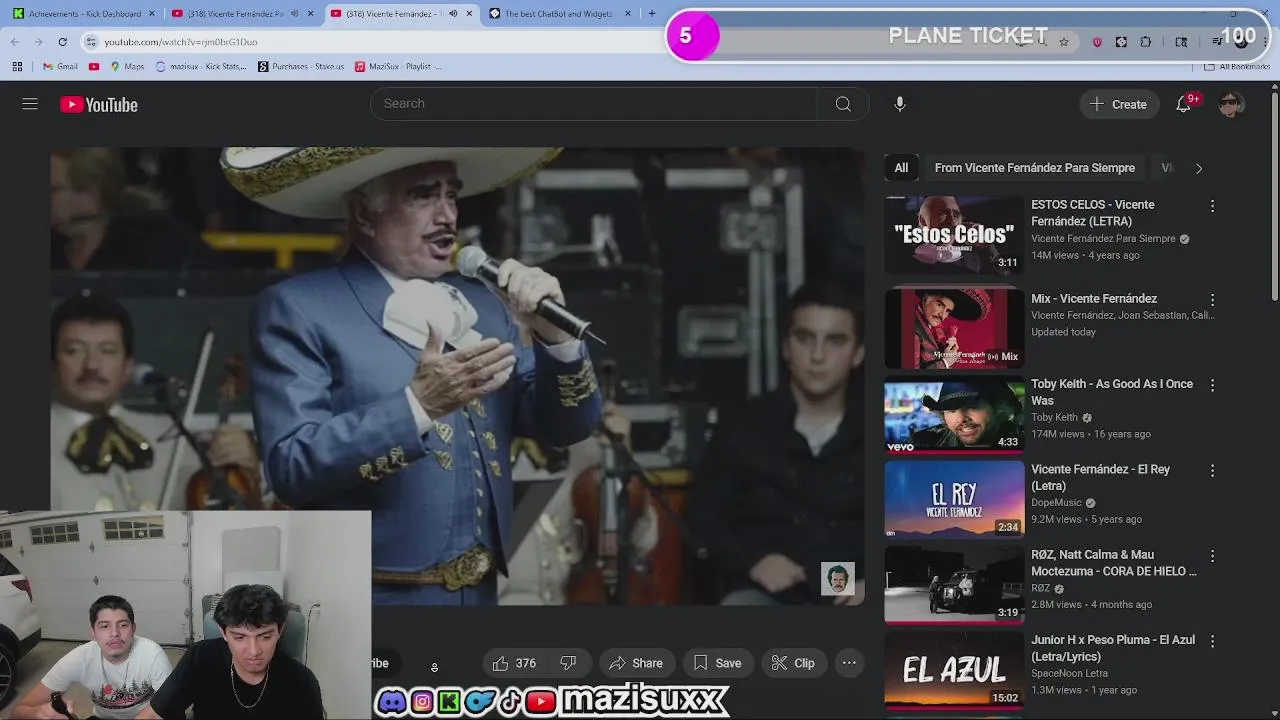
Task: Visit the SpaceNoon Letra channel link
Action: click(1069, 674)
